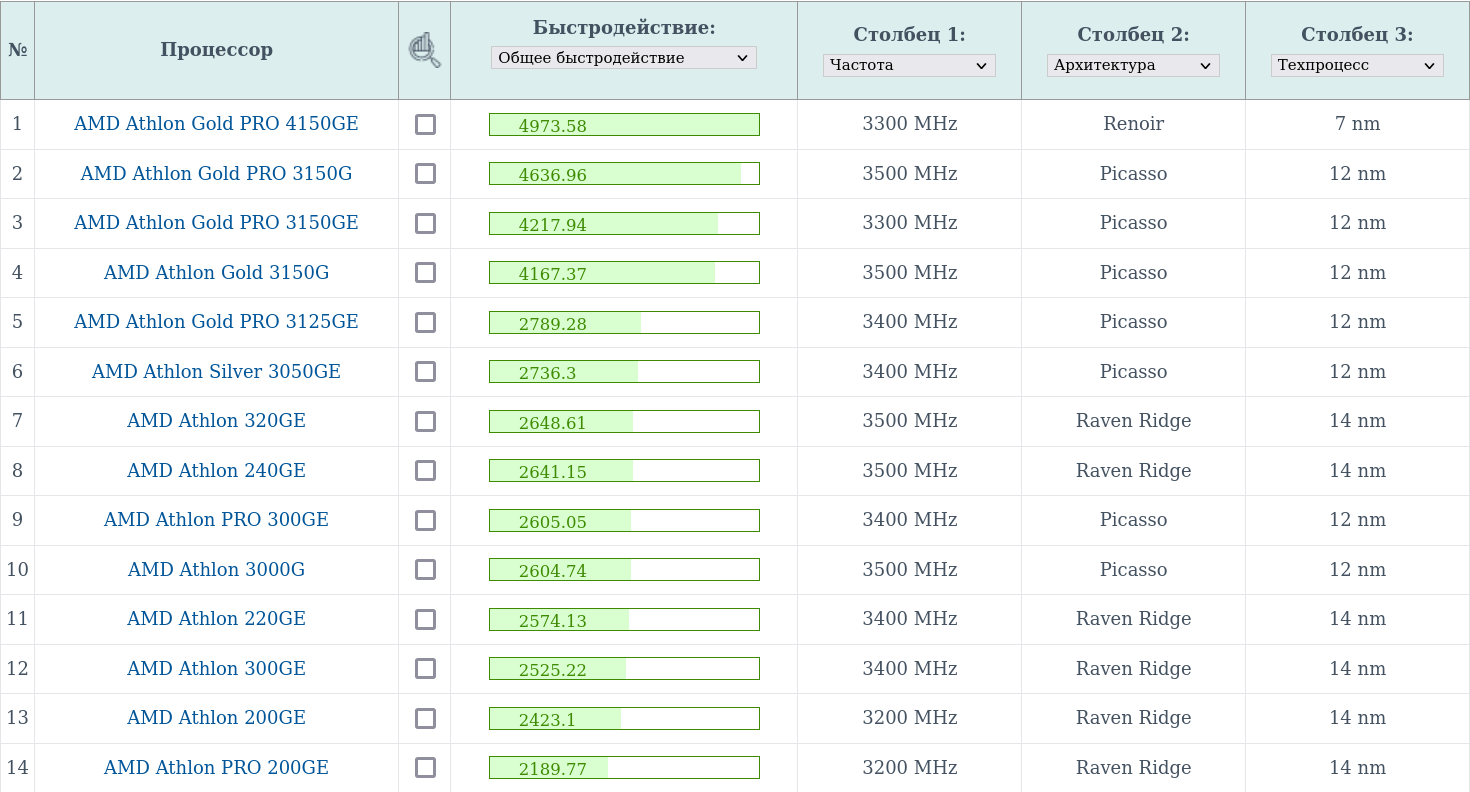Click the Процессор column header

coord(216,50)
